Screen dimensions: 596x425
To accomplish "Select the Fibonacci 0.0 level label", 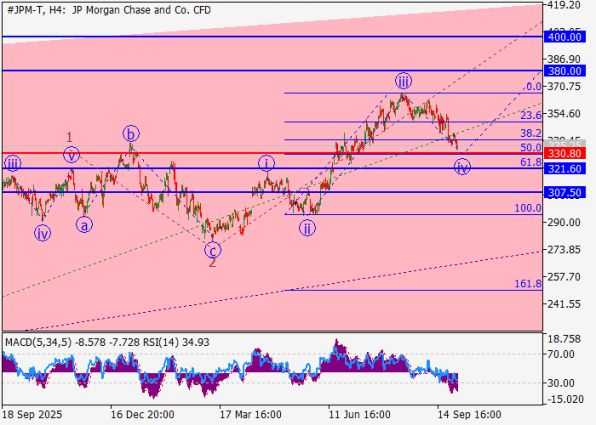I will pos(533,87).
